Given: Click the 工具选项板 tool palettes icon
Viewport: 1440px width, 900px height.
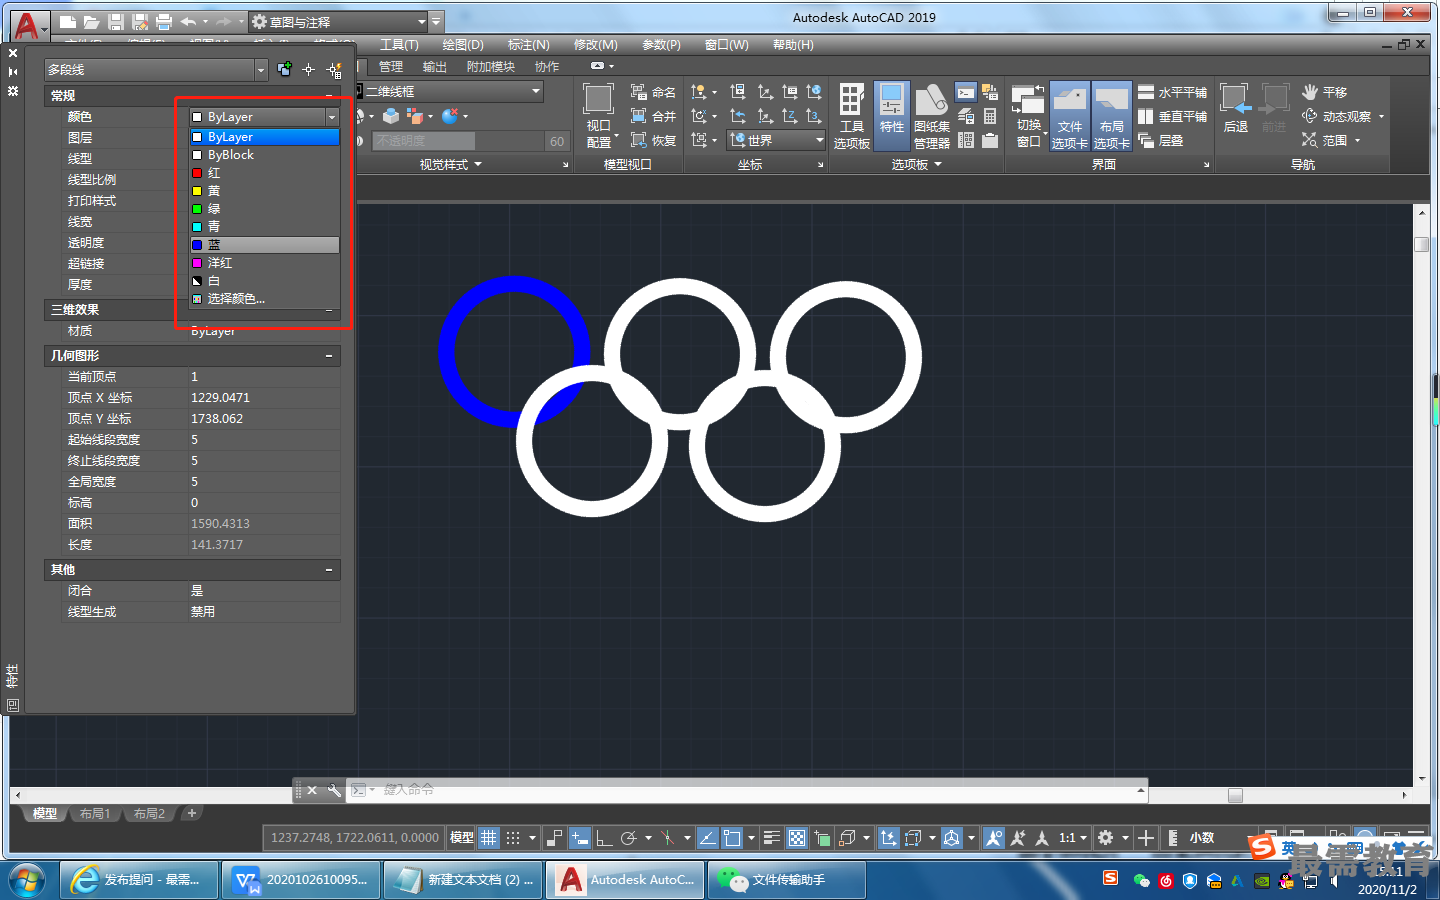Looking at the screenshot, I should tap(851, 116).
